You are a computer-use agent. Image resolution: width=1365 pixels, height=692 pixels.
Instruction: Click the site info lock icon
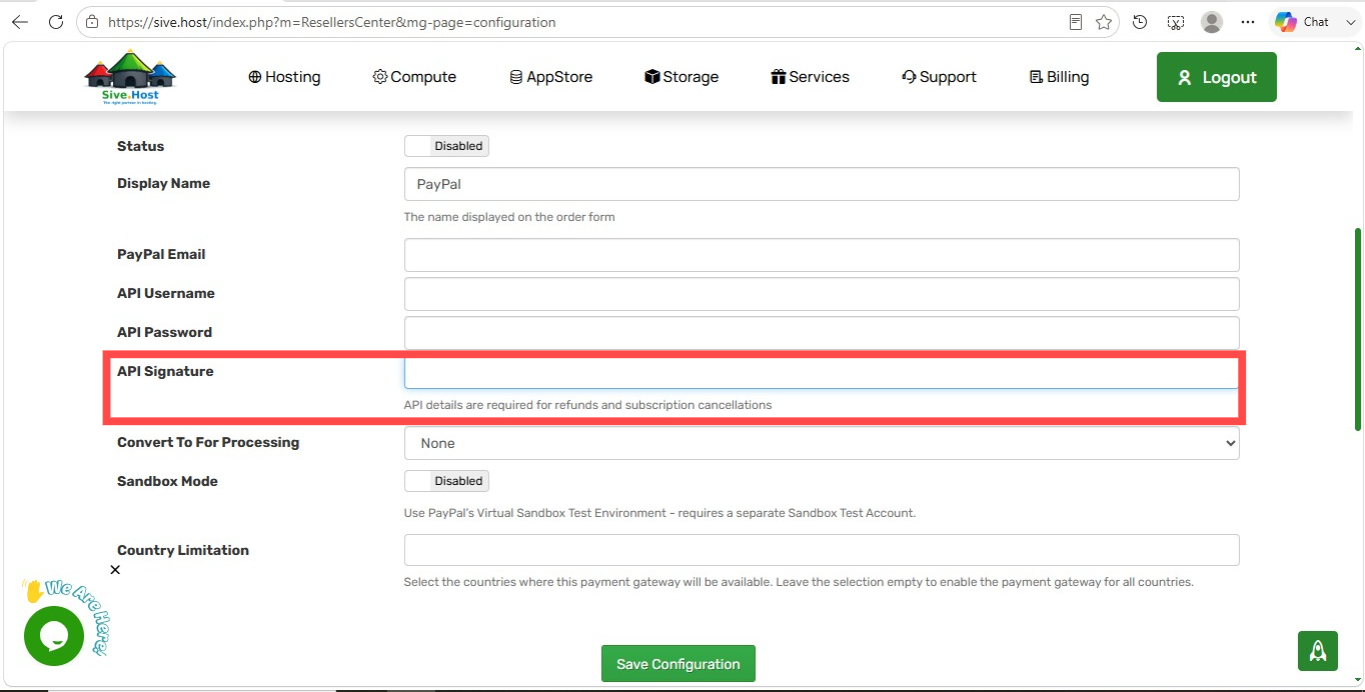92,22
